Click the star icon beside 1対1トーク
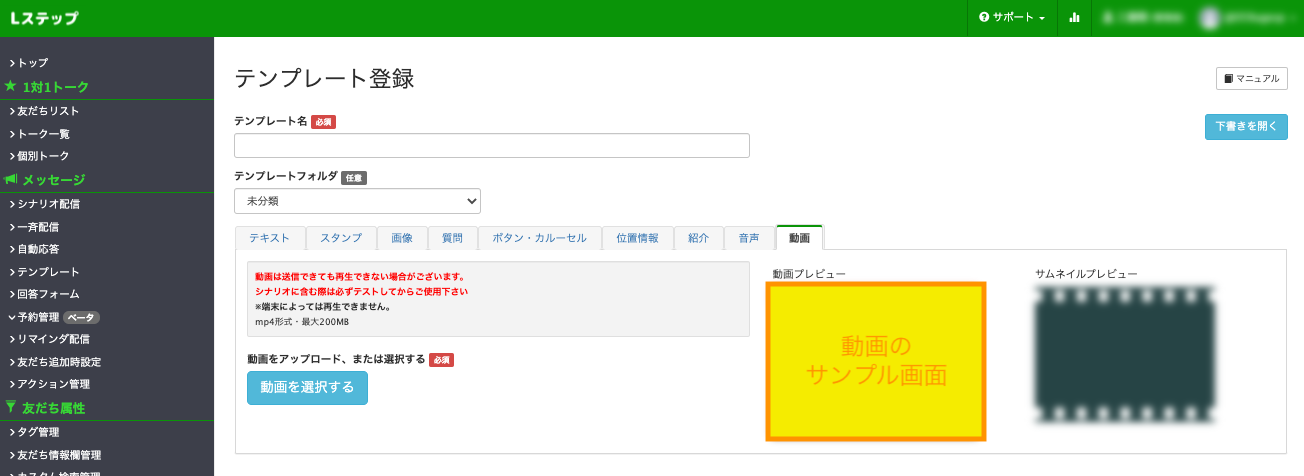The width and height of the screenshot is (1304, 476). (x=11, y=87)
